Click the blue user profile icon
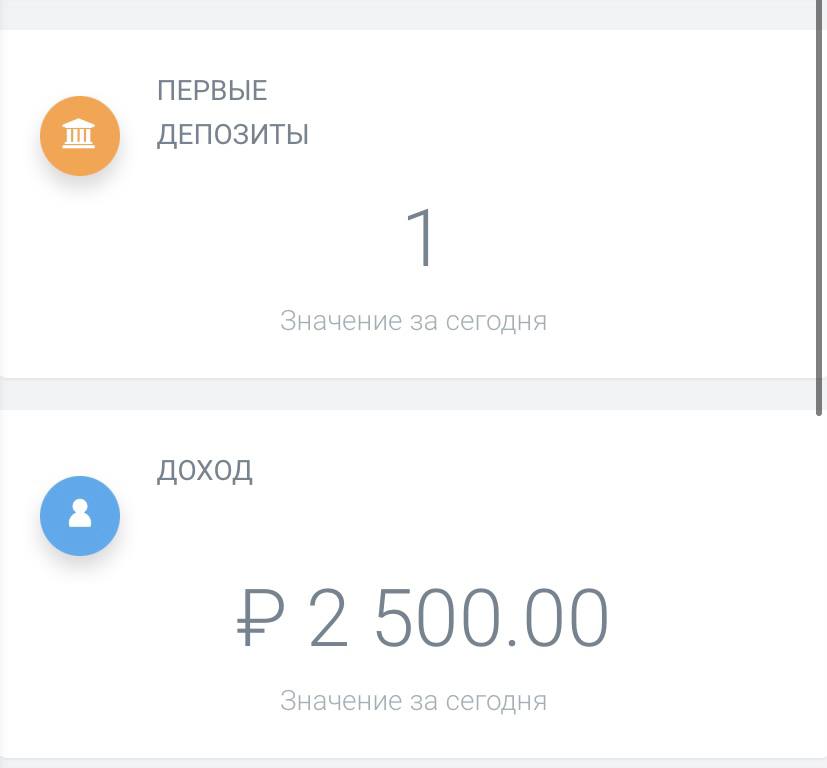827x768 pixels. (80, 516)
